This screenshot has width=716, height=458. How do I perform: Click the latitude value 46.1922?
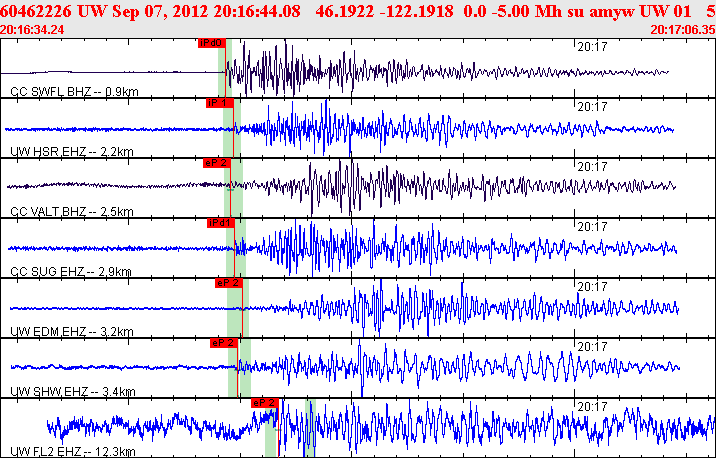point(345,11)
